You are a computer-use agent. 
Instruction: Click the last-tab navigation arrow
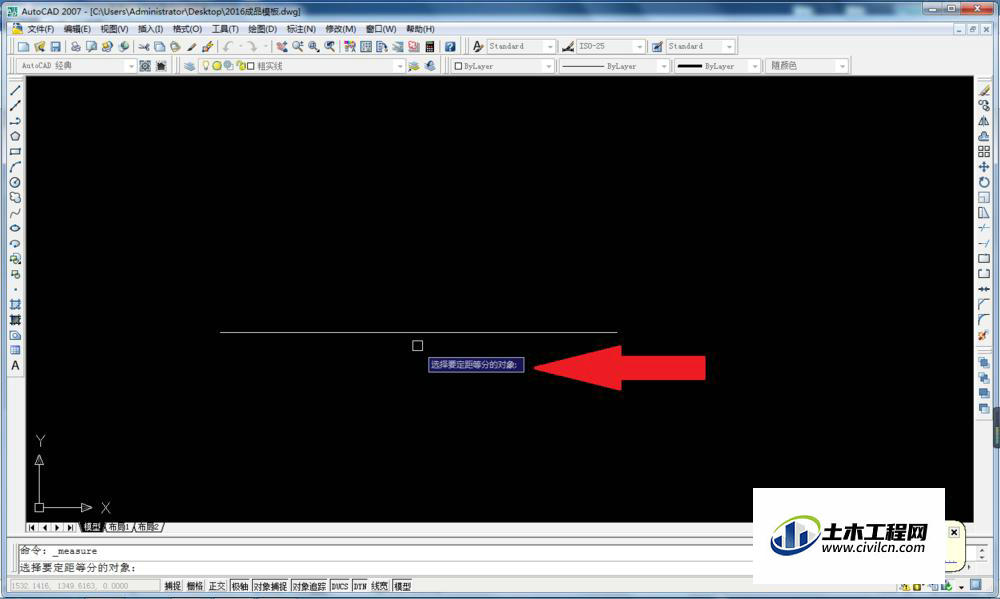70,528
